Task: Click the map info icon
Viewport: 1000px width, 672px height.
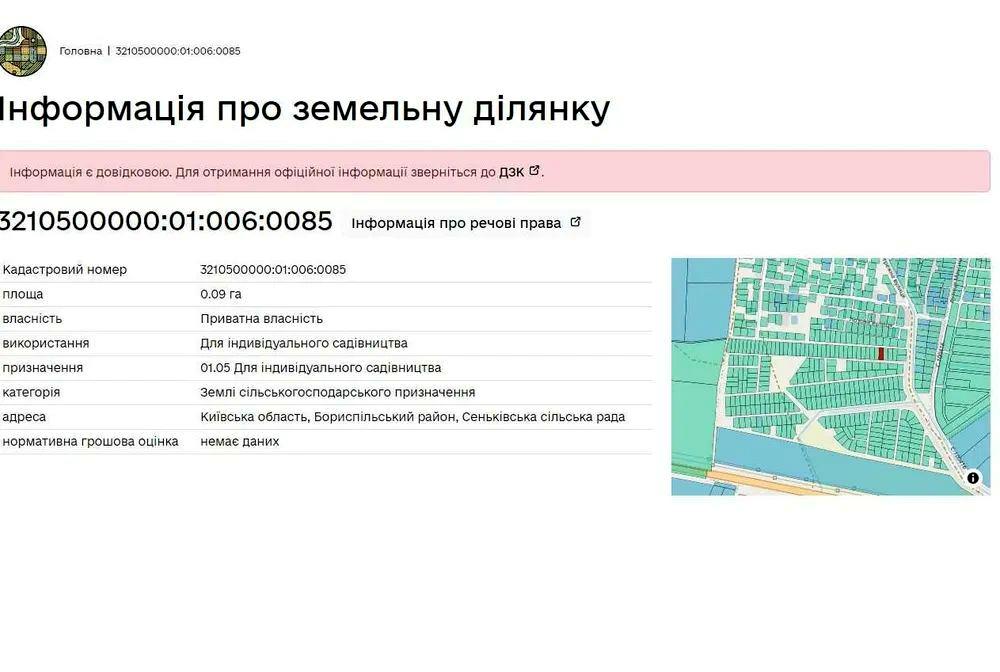Action: pyautogui.click(x=973, y=478)
